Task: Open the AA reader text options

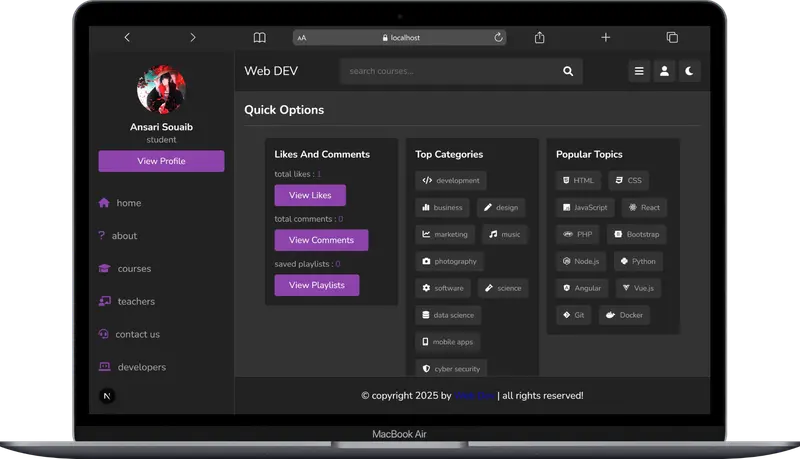Action: (302, 38)
